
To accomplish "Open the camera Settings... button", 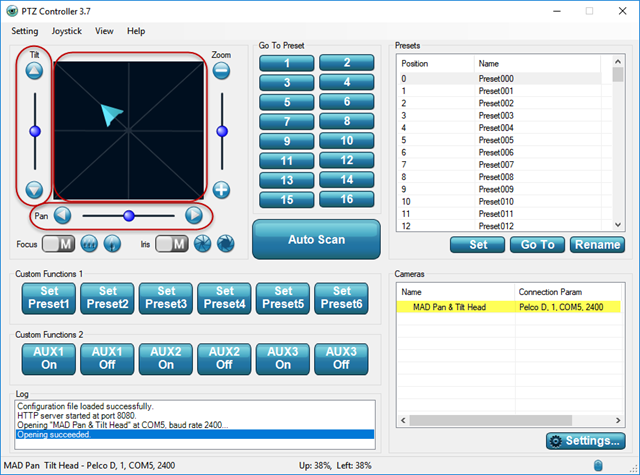I will click(586, 441).
